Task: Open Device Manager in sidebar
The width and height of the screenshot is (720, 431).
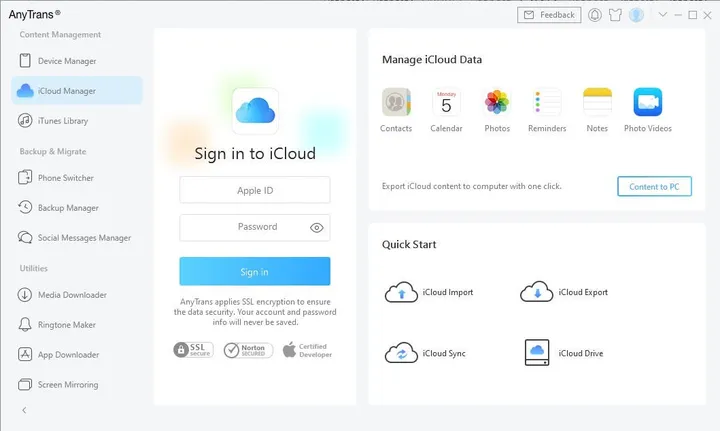Action: [x=77, y=61]
